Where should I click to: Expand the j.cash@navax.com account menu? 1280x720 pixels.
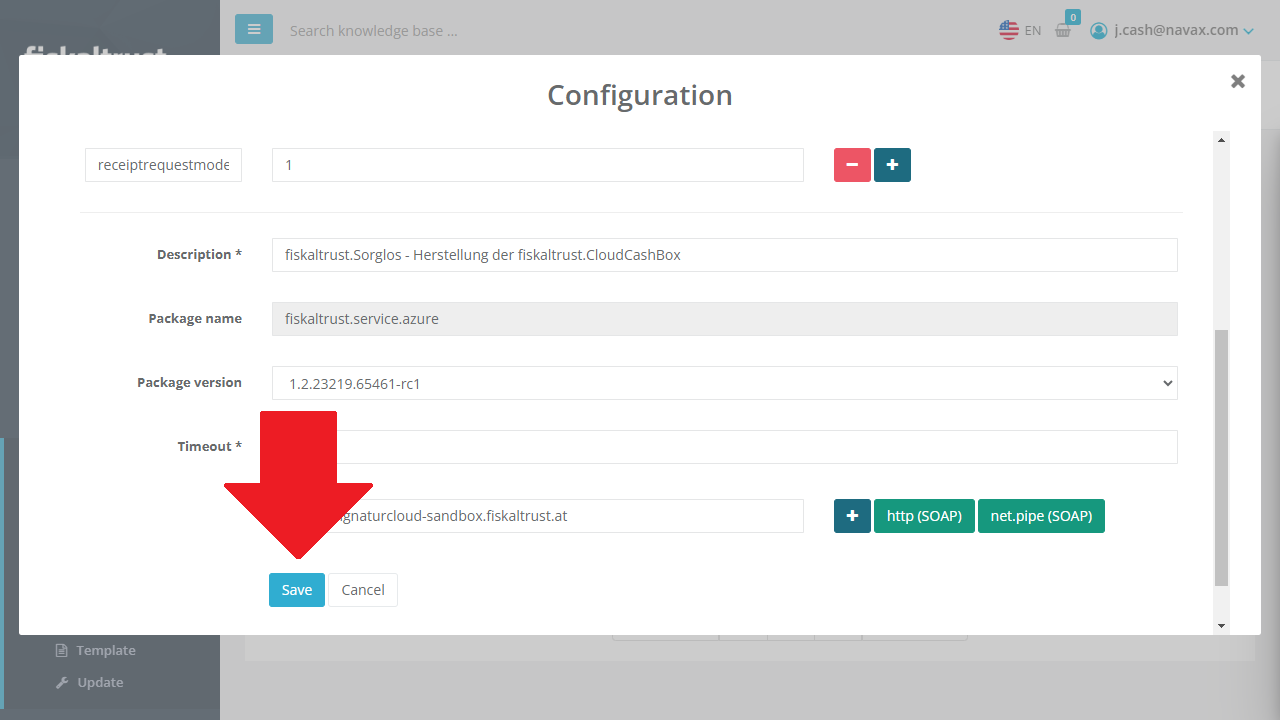coord(1183,30)
